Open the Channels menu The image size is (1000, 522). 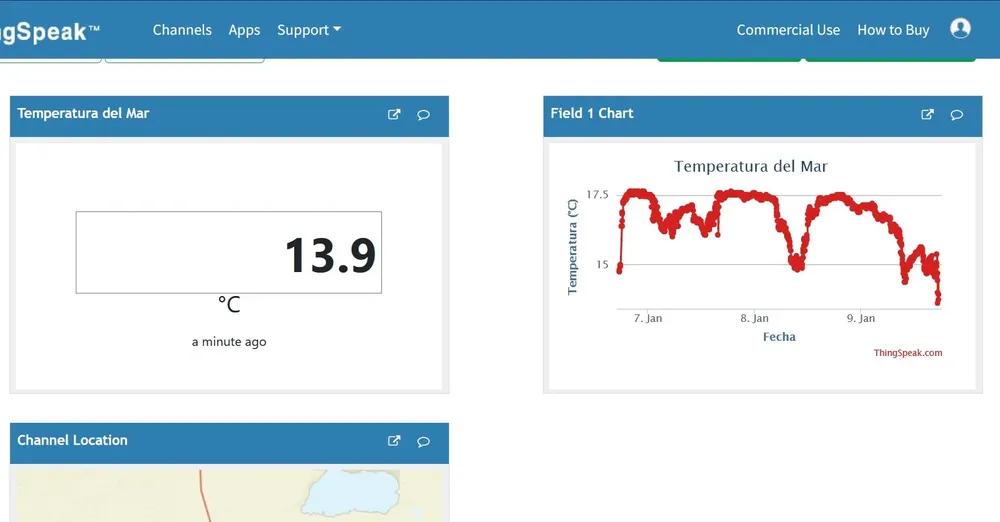point(182,30)
